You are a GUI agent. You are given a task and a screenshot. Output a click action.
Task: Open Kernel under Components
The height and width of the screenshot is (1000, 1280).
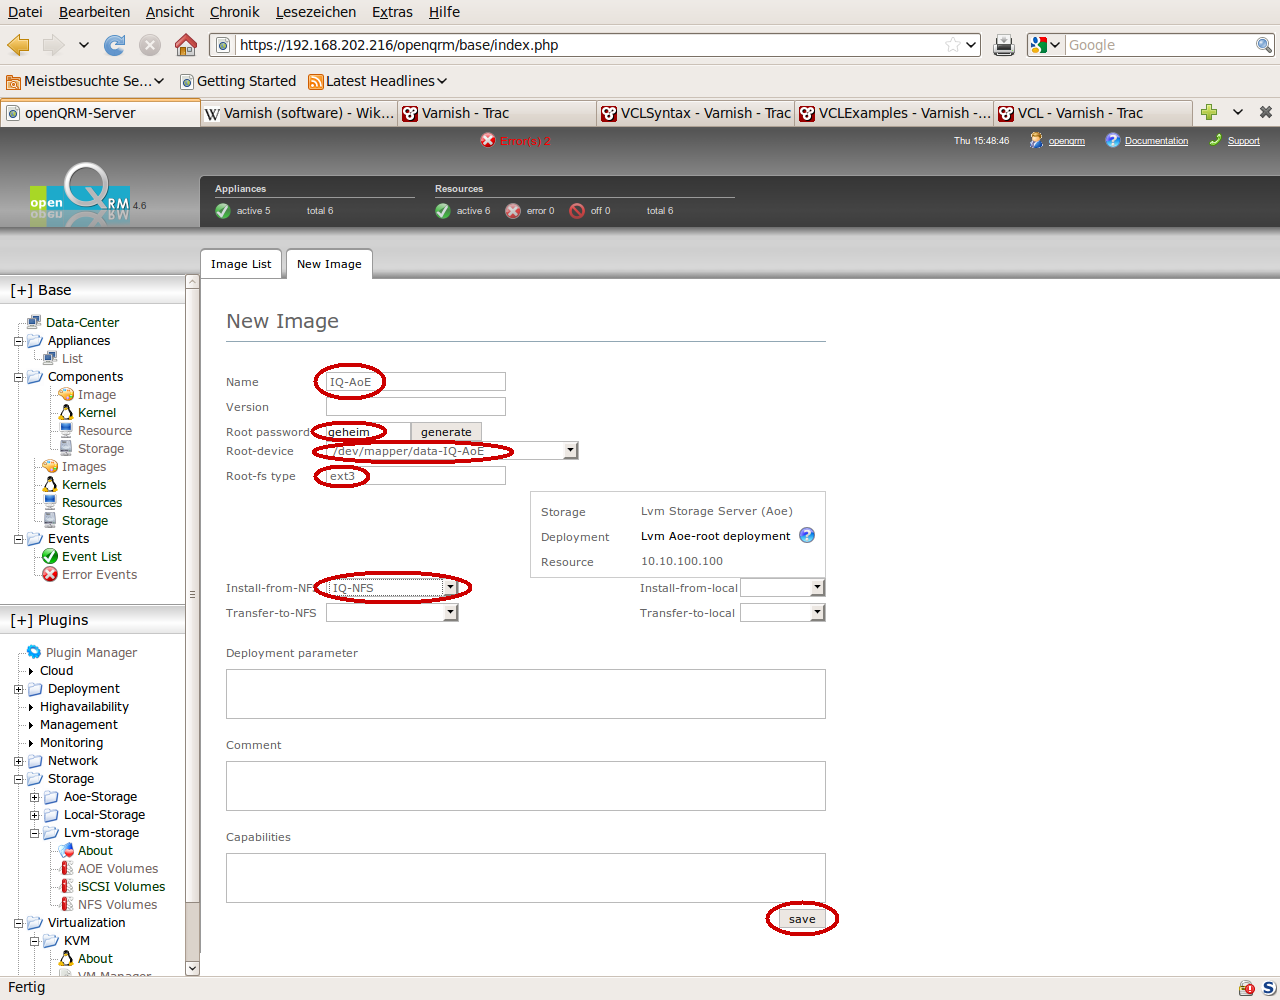pos(97,413)
